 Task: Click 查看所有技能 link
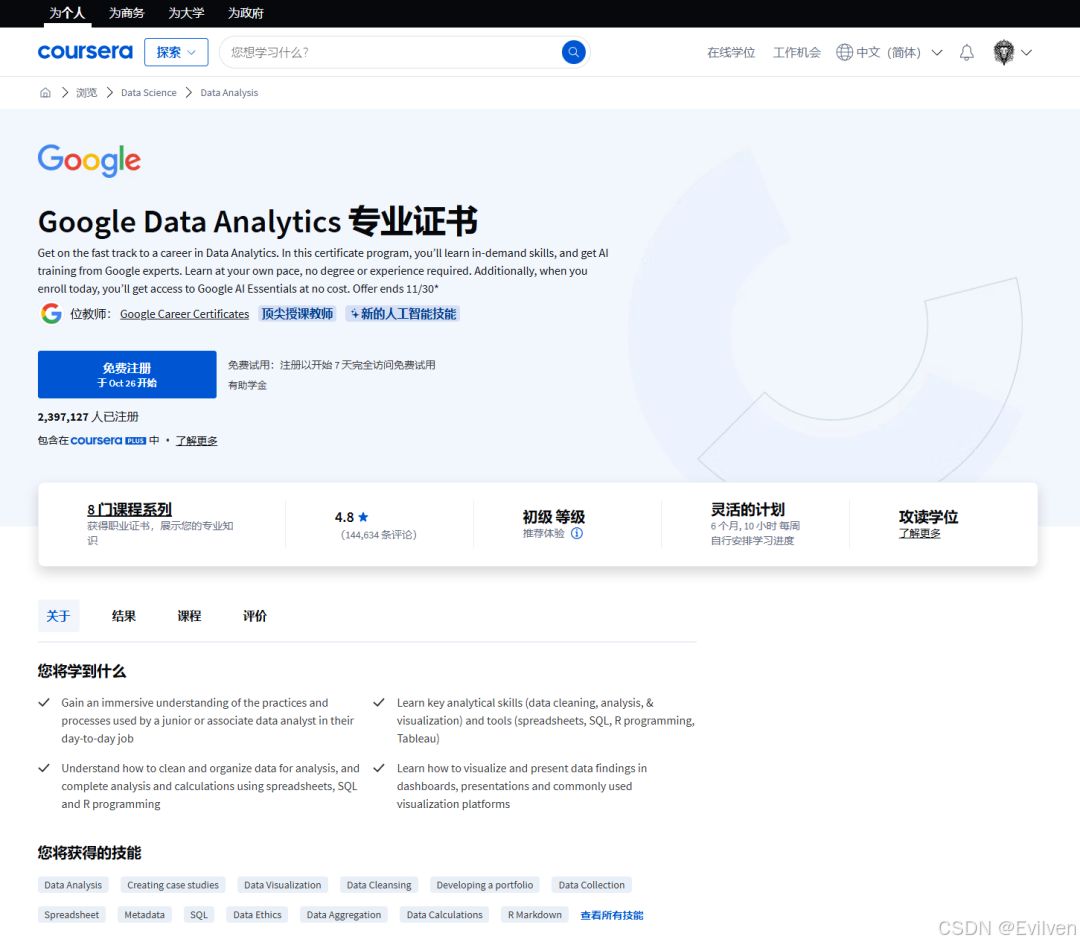pos(612,915)
